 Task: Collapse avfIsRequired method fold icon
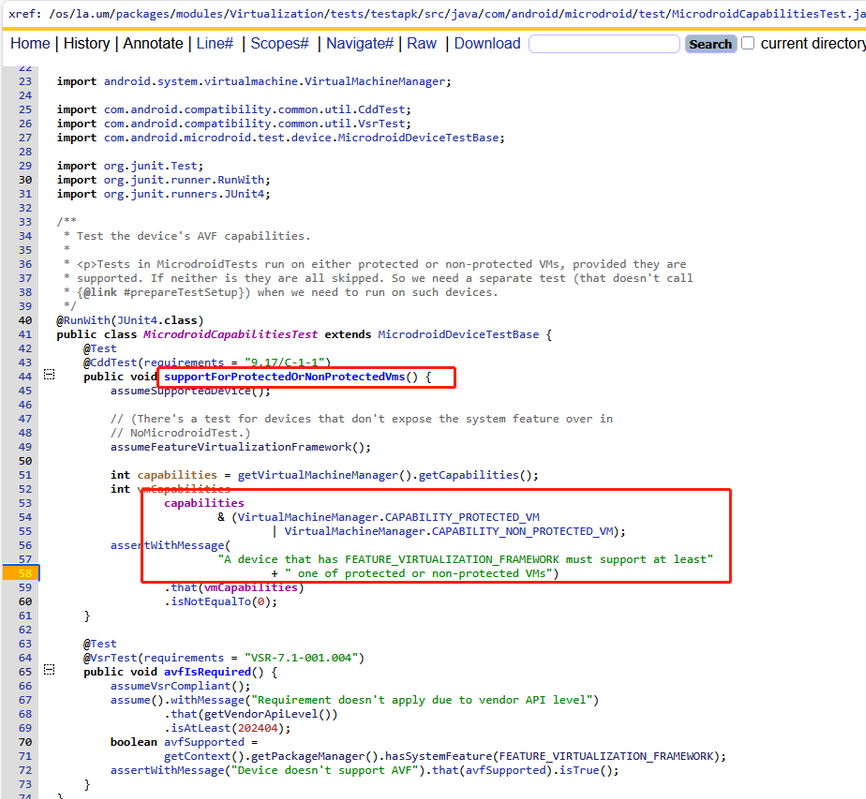49,670
